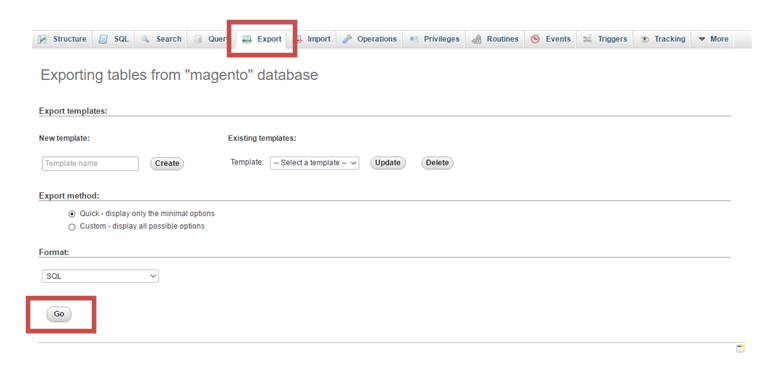This screenshot has height=383, width=758.
Task: Click the SQL tab icon
Action: click(x=103, y=39)
